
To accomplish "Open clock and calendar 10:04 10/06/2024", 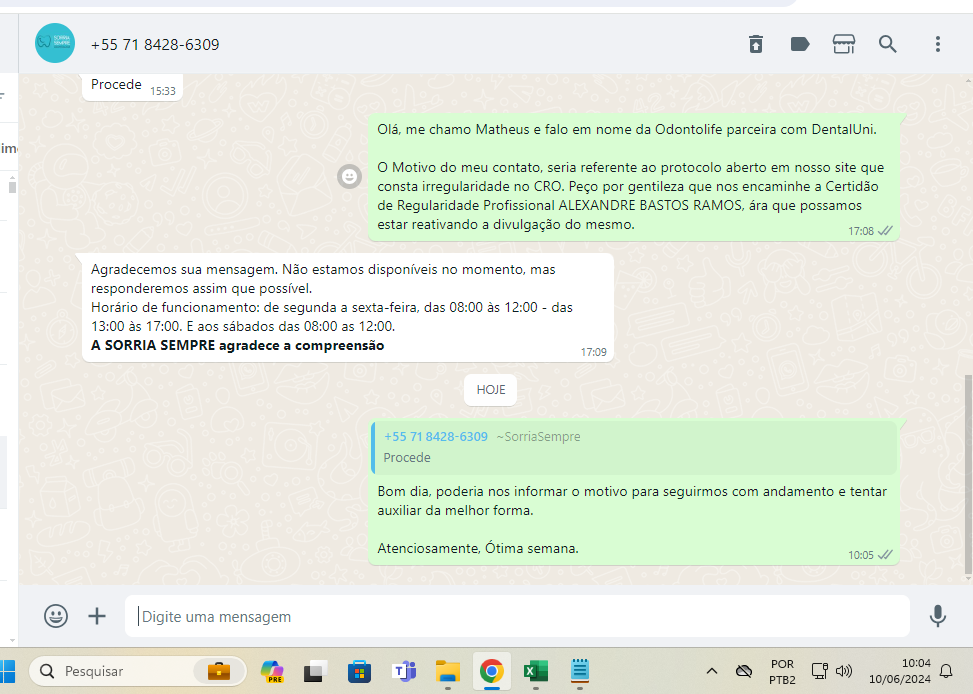I will coord(899,671).
